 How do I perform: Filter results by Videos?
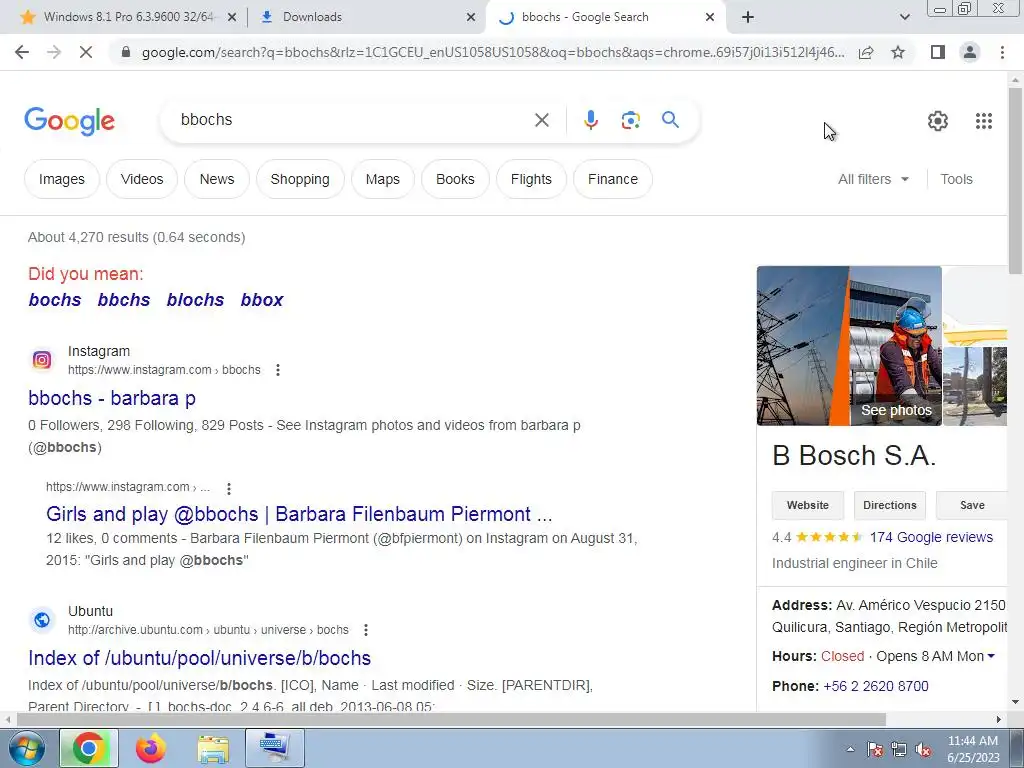click(142, 179)
